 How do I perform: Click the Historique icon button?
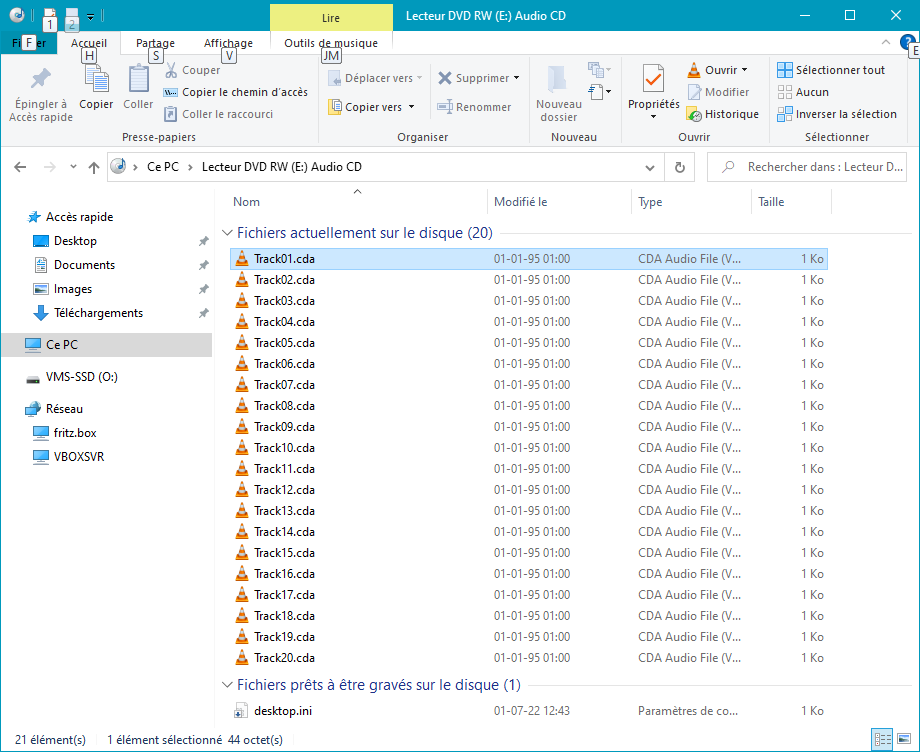[723, 114]
